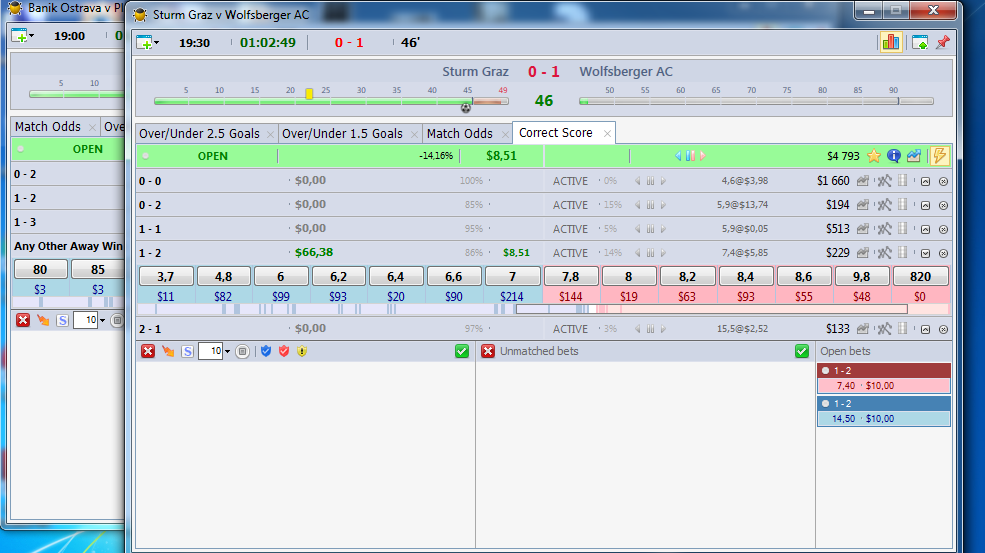Click the pause icon in green market header
The image size is (985, 553).
[690, 156]
